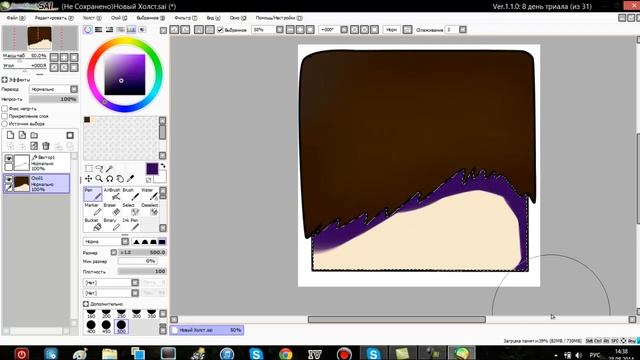Select the Eraser tool
640x360 pixels.
pos(112,209)
